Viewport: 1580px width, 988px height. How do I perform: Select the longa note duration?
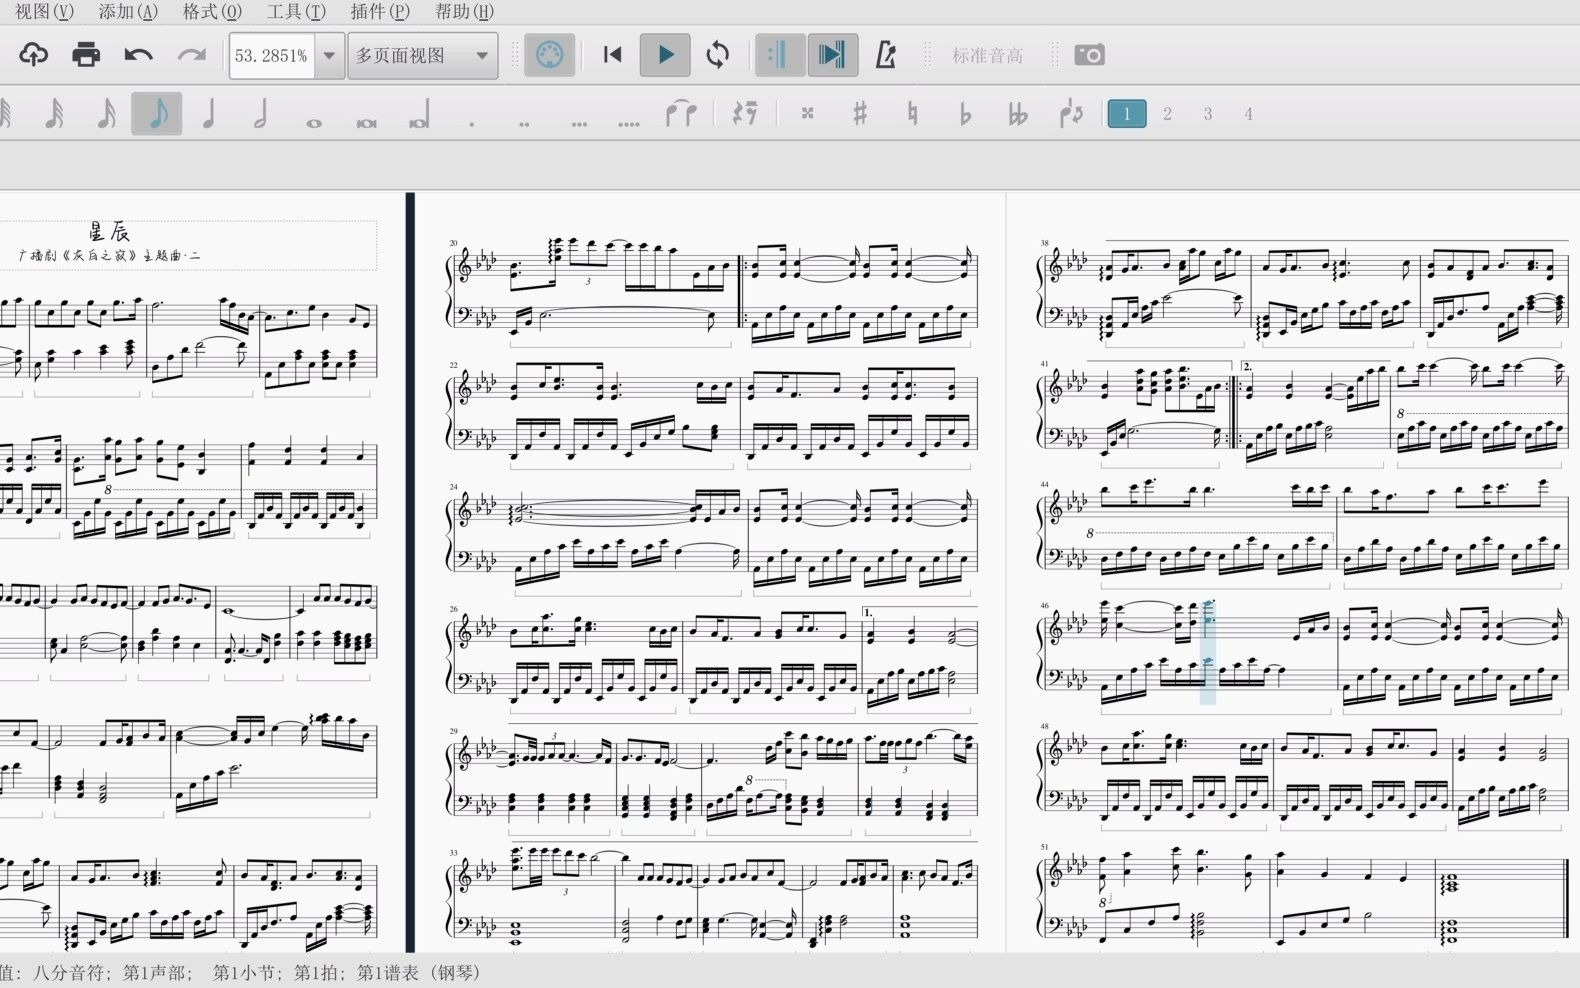click(418, 116)
